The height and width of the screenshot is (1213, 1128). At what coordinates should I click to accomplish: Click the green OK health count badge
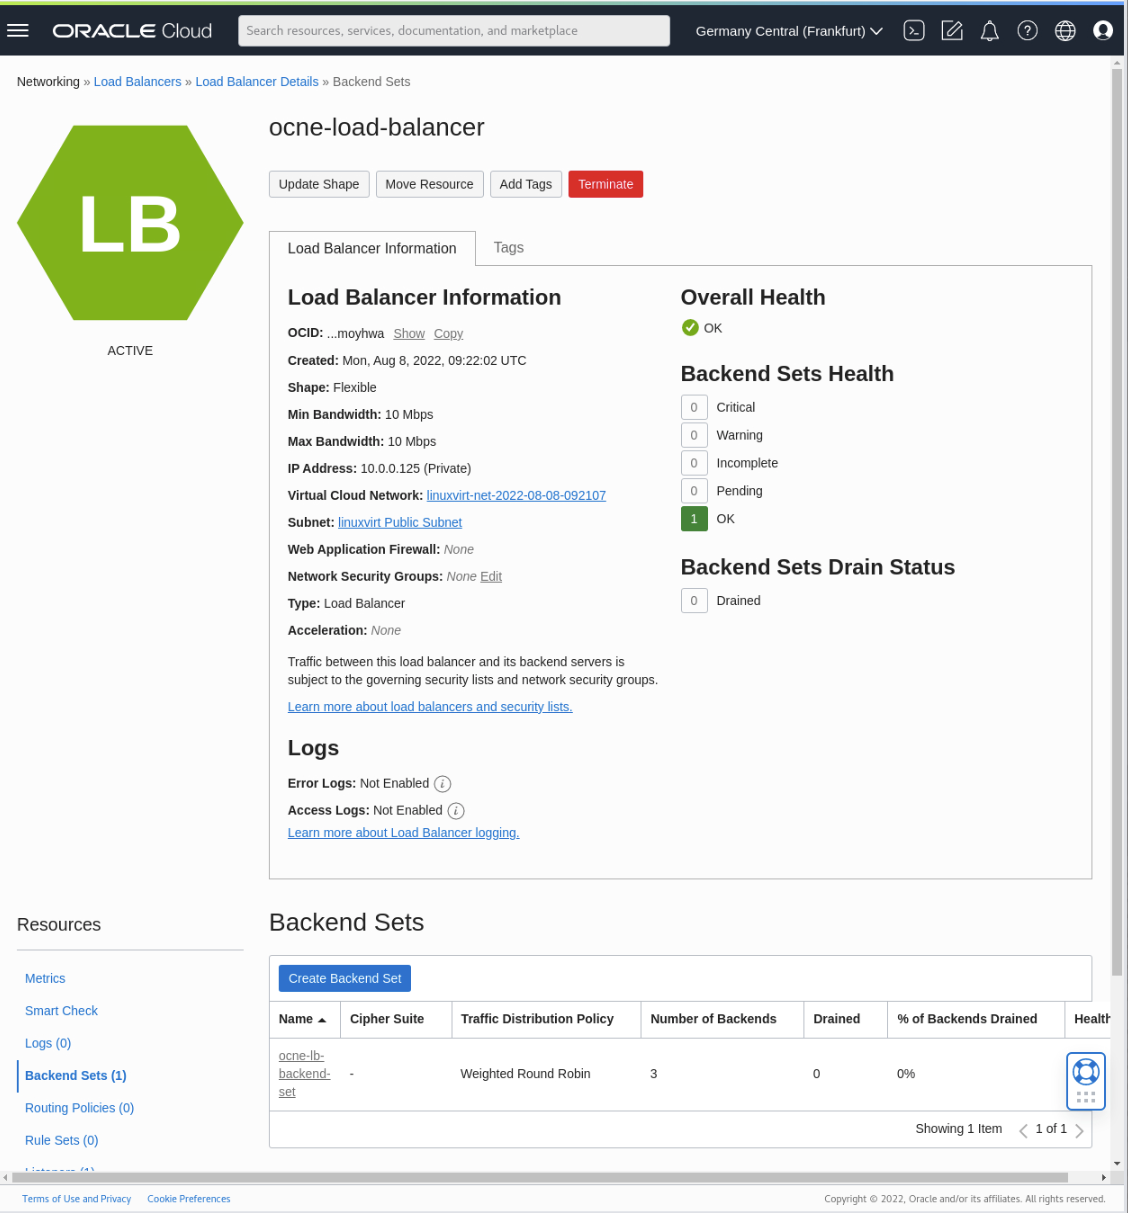coord(694,518)
